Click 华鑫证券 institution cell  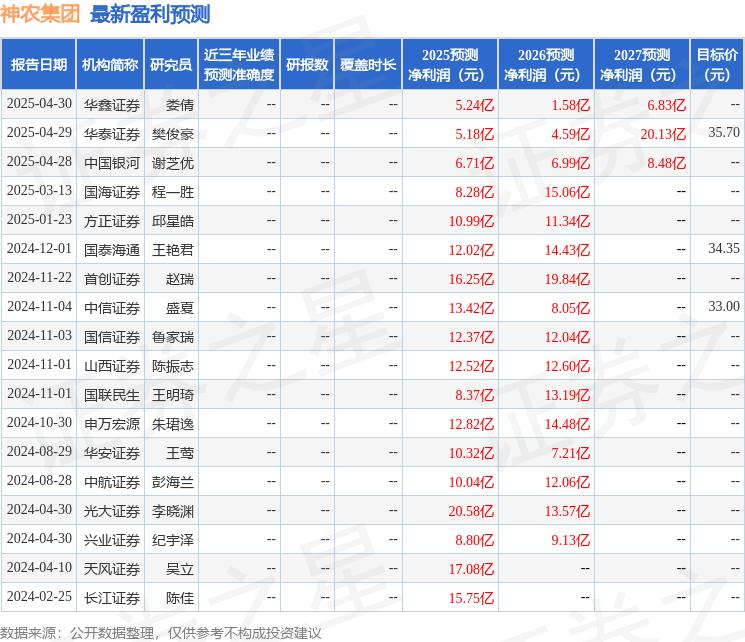click(112, 105)
